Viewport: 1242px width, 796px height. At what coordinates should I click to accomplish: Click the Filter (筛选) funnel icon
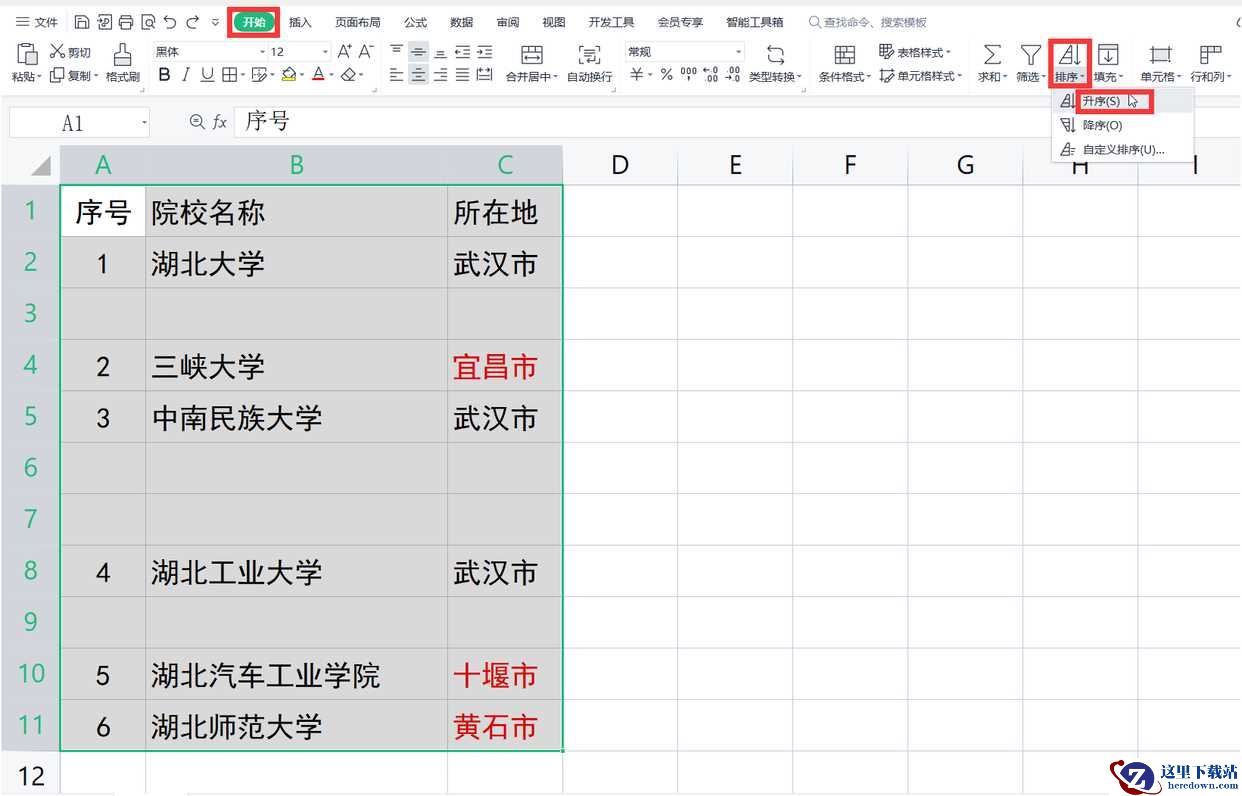pos(1030,55)
